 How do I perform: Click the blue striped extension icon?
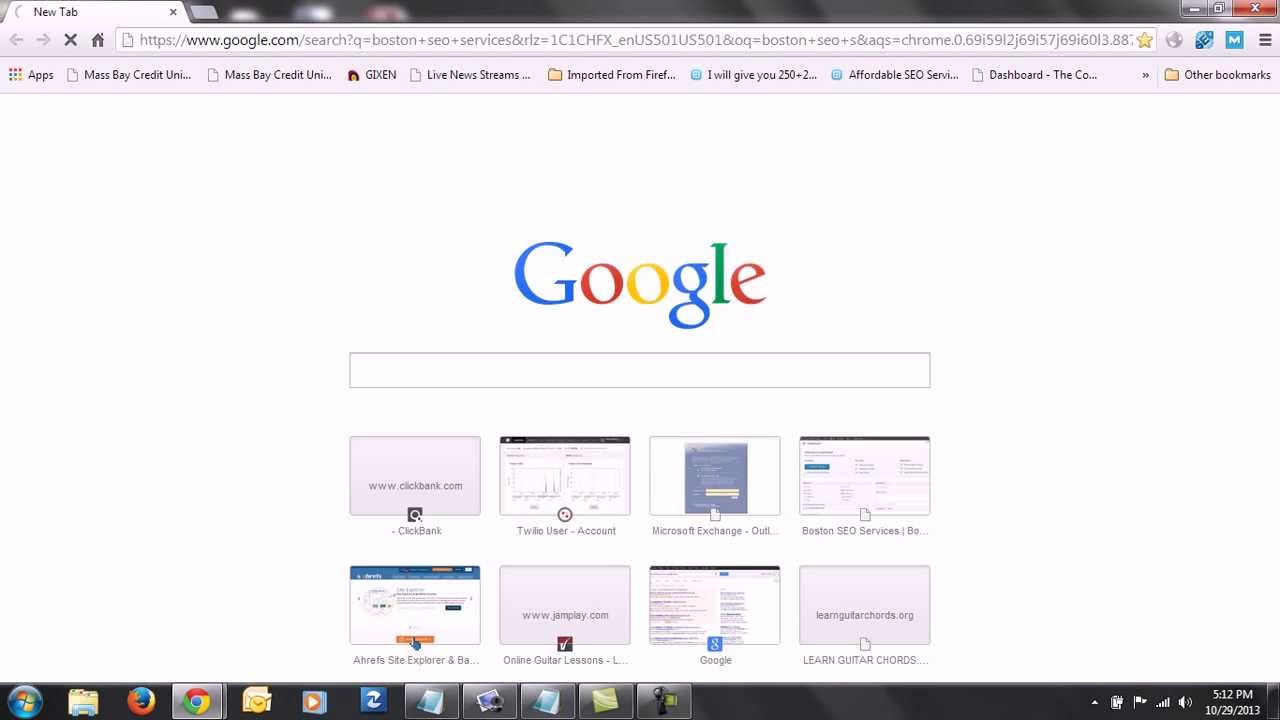(x=1204, y=40)
